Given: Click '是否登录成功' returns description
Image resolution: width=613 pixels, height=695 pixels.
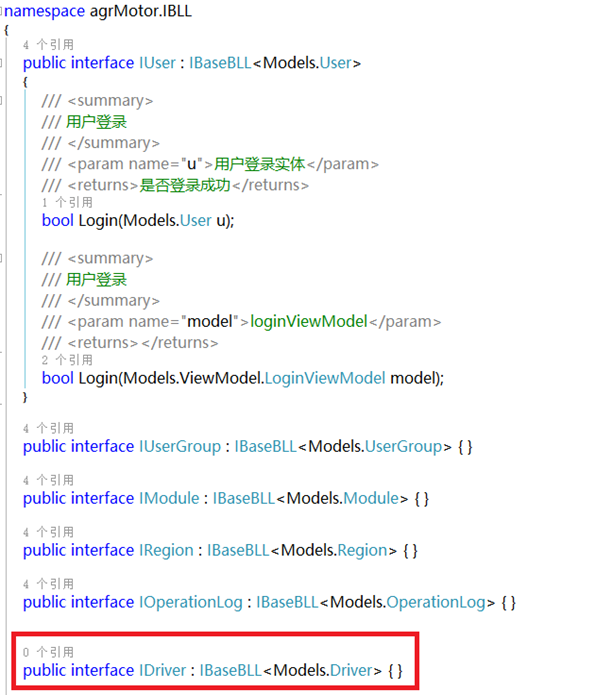Looking at the screenshot, I should pyautogui.click(x=185, y=185).
